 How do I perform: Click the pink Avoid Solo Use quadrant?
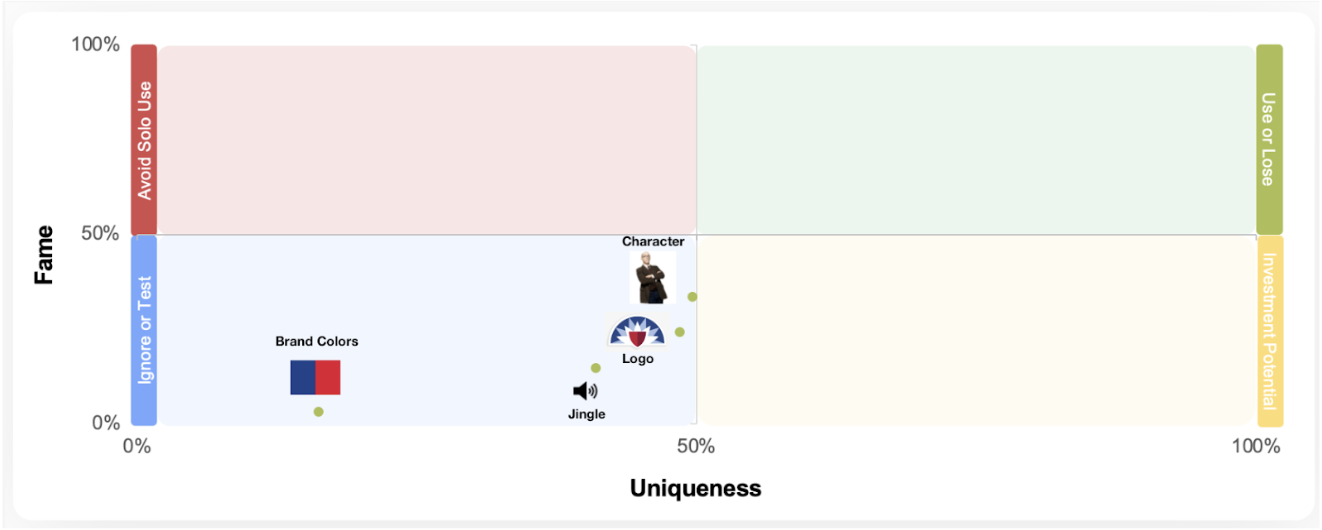428,139
